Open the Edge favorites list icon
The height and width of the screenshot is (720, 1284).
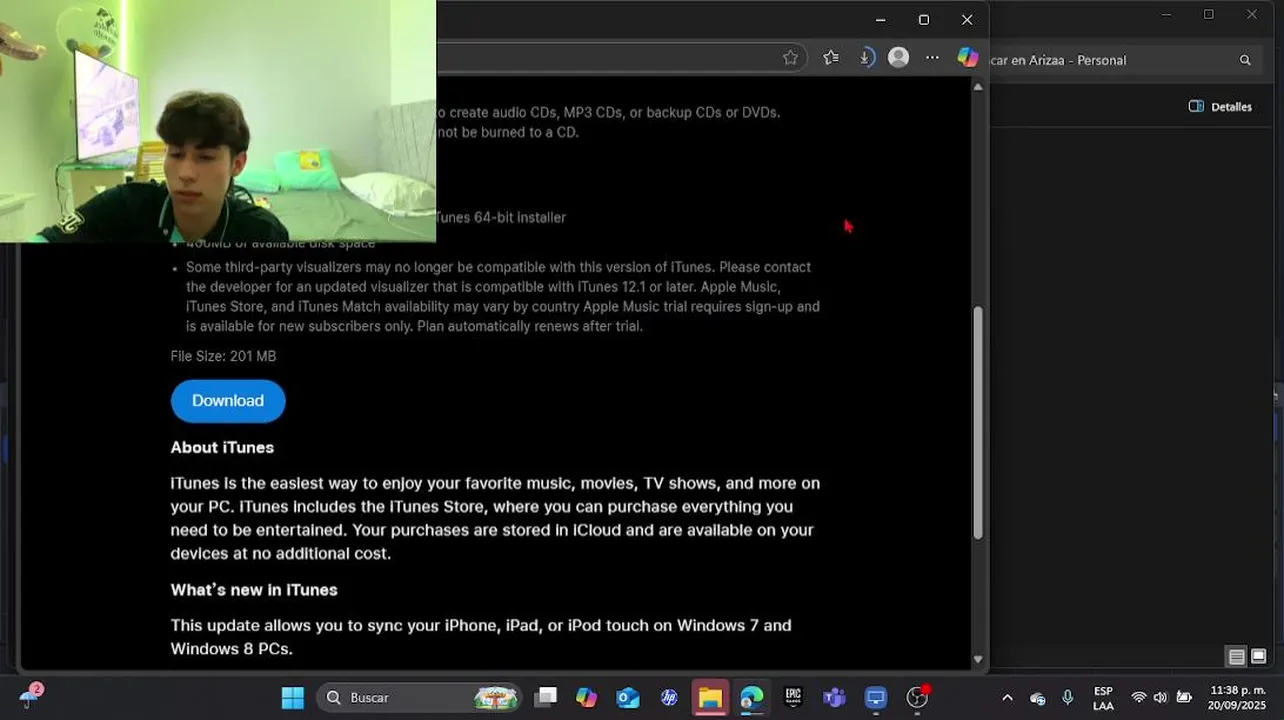[x=831, y=58]
